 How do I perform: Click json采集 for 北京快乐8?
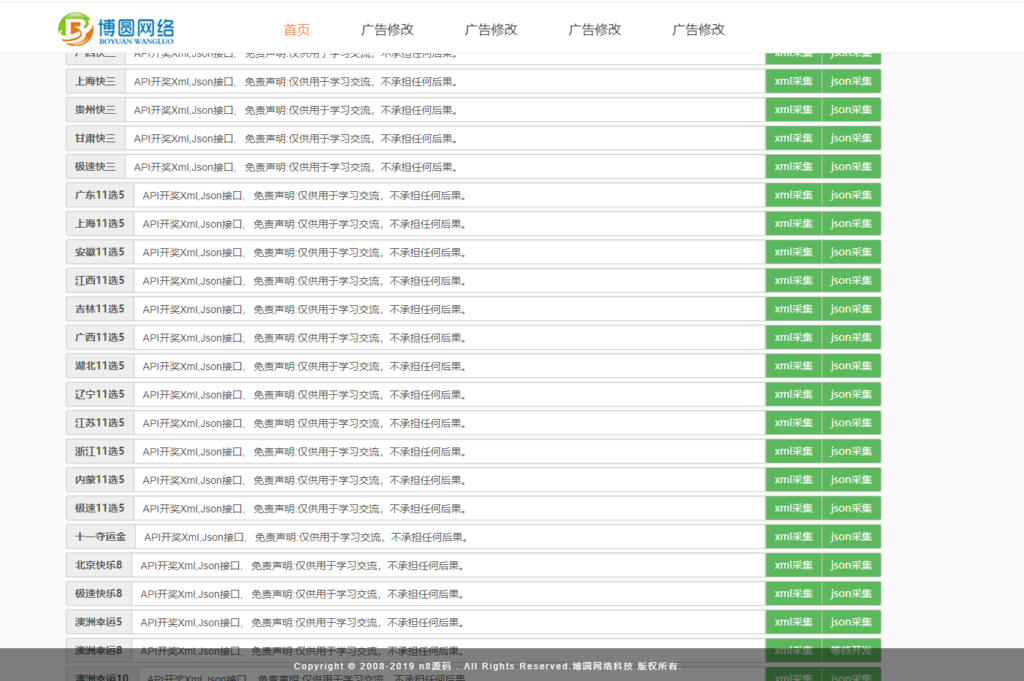coord(851,565)
